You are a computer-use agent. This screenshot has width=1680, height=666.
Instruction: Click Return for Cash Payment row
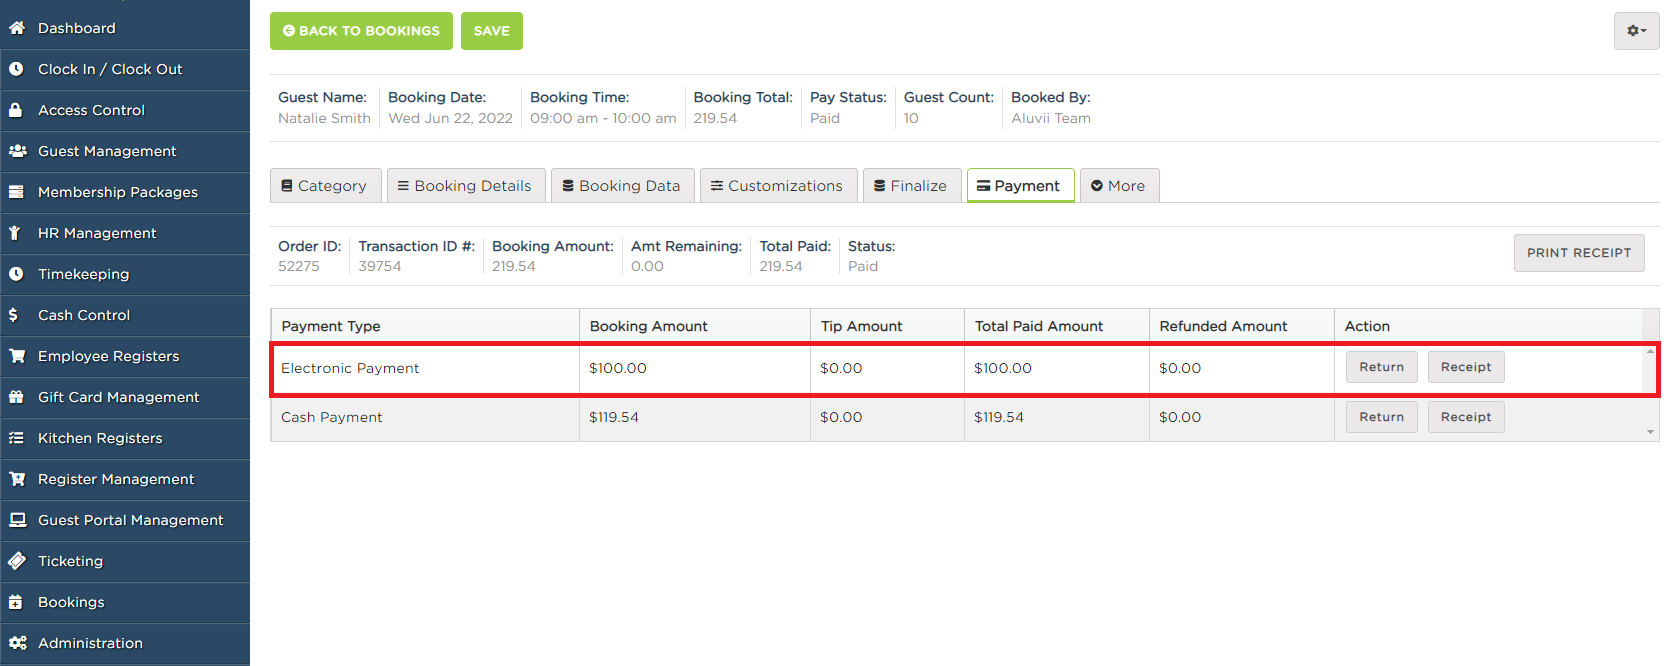pyautogui.click(x=1381, y=417)
